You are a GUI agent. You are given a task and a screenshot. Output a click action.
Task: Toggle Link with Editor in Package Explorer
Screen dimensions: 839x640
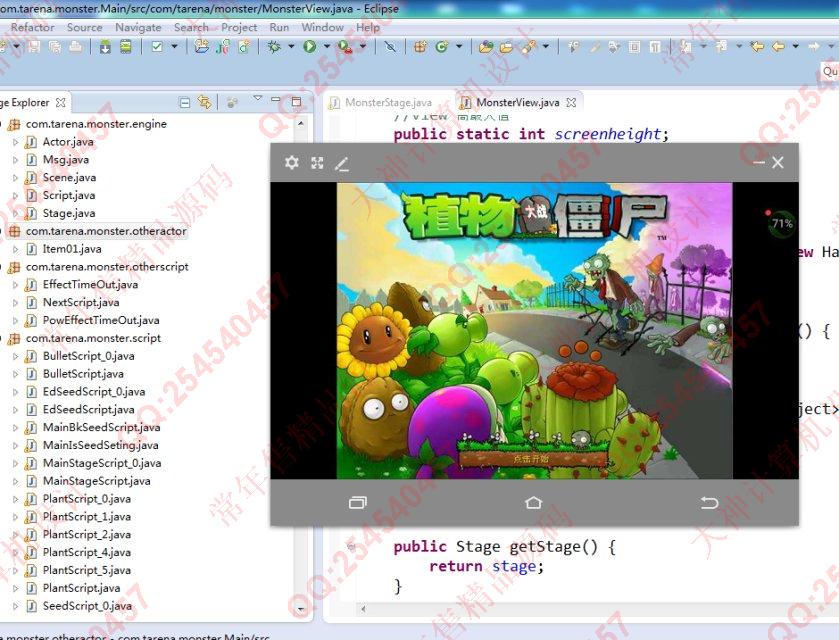[204, 102]
